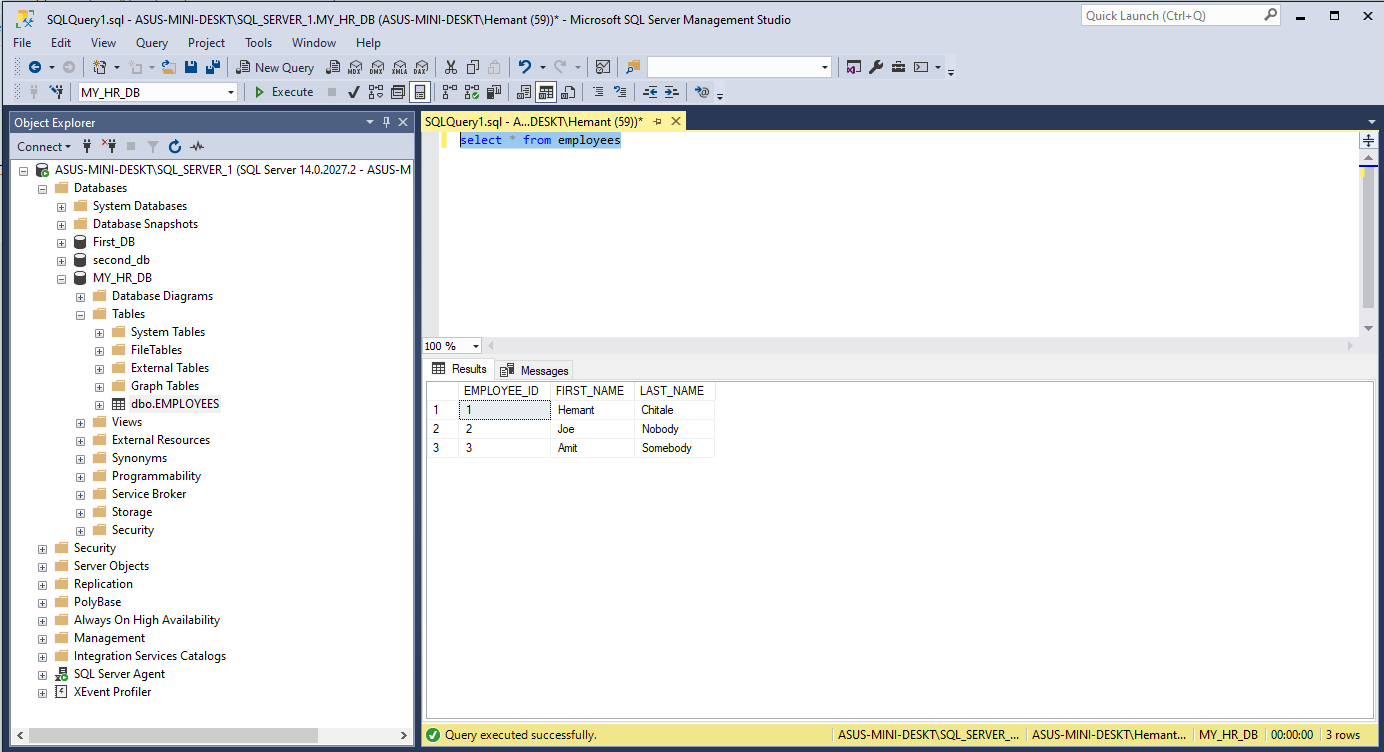Click the Find in Files icon
The width and height of the screenshot is (1384, 752).
click(x=633, y=67)
